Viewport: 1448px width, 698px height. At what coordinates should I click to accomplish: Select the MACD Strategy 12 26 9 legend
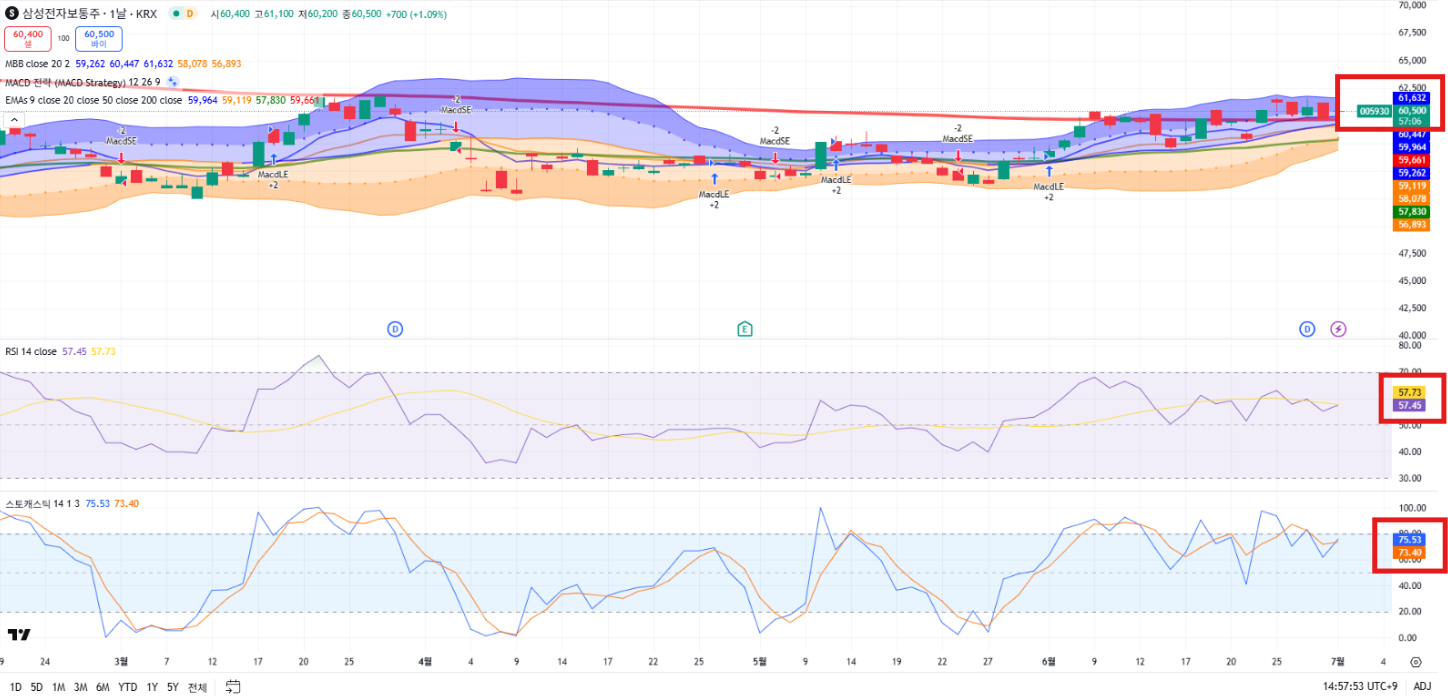point(82,82)
